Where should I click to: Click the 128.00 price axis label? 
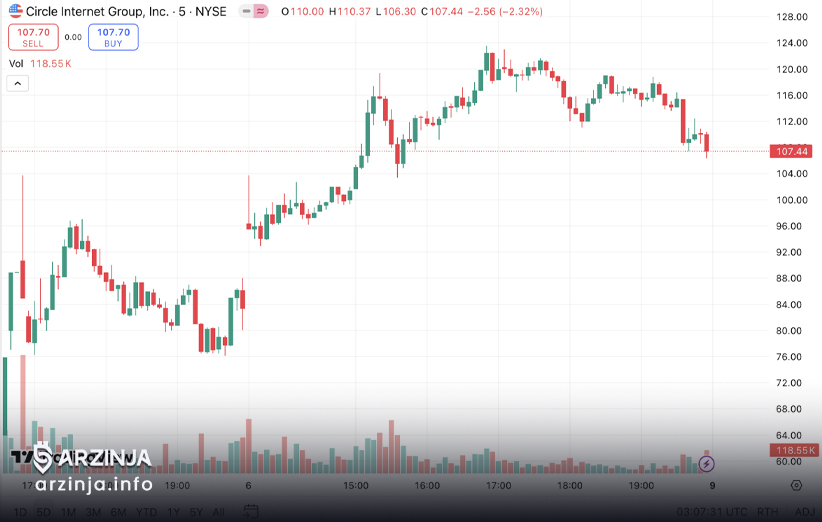point(792,17)
